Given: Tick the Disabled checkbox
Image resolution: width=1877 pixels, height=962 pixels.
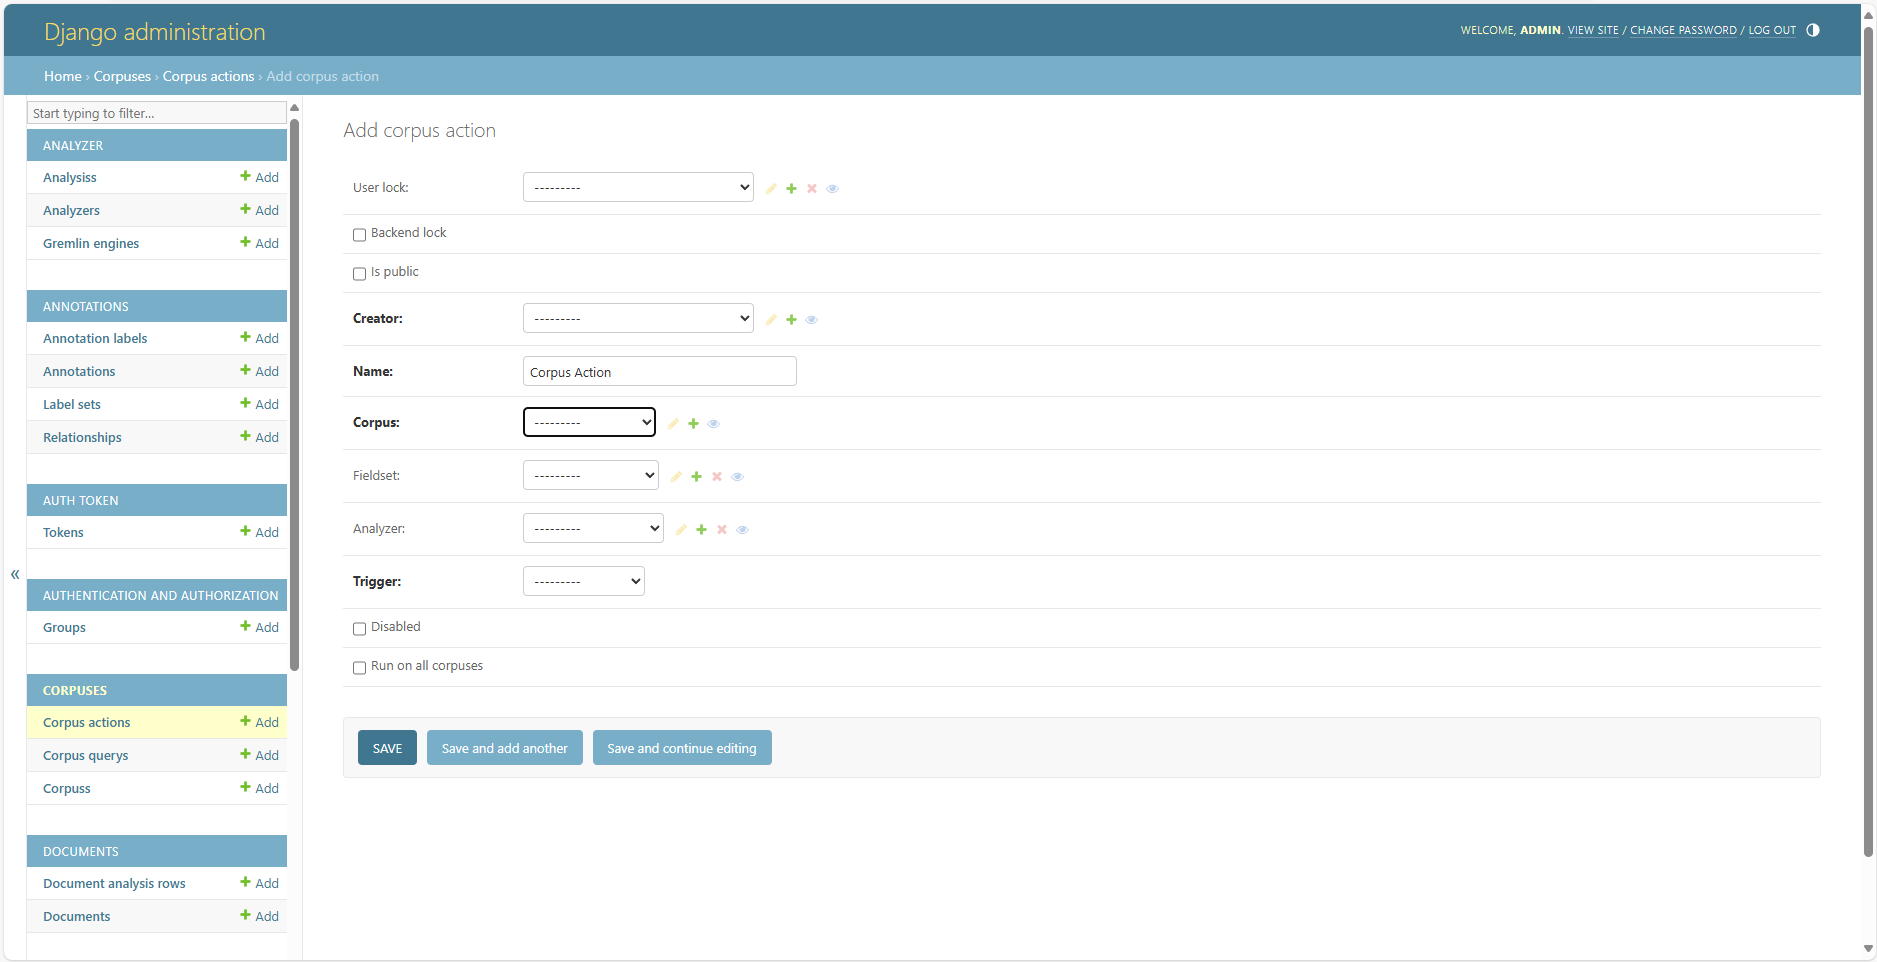Looking at the screenshot, I should point(359,629).
